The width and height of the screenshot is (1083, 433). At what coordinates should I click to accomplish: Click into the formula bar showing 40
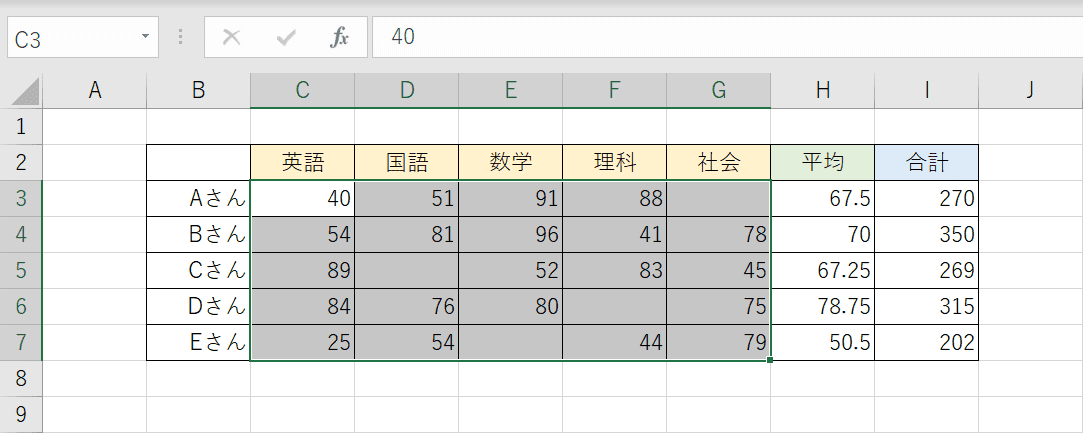point(727,37)
